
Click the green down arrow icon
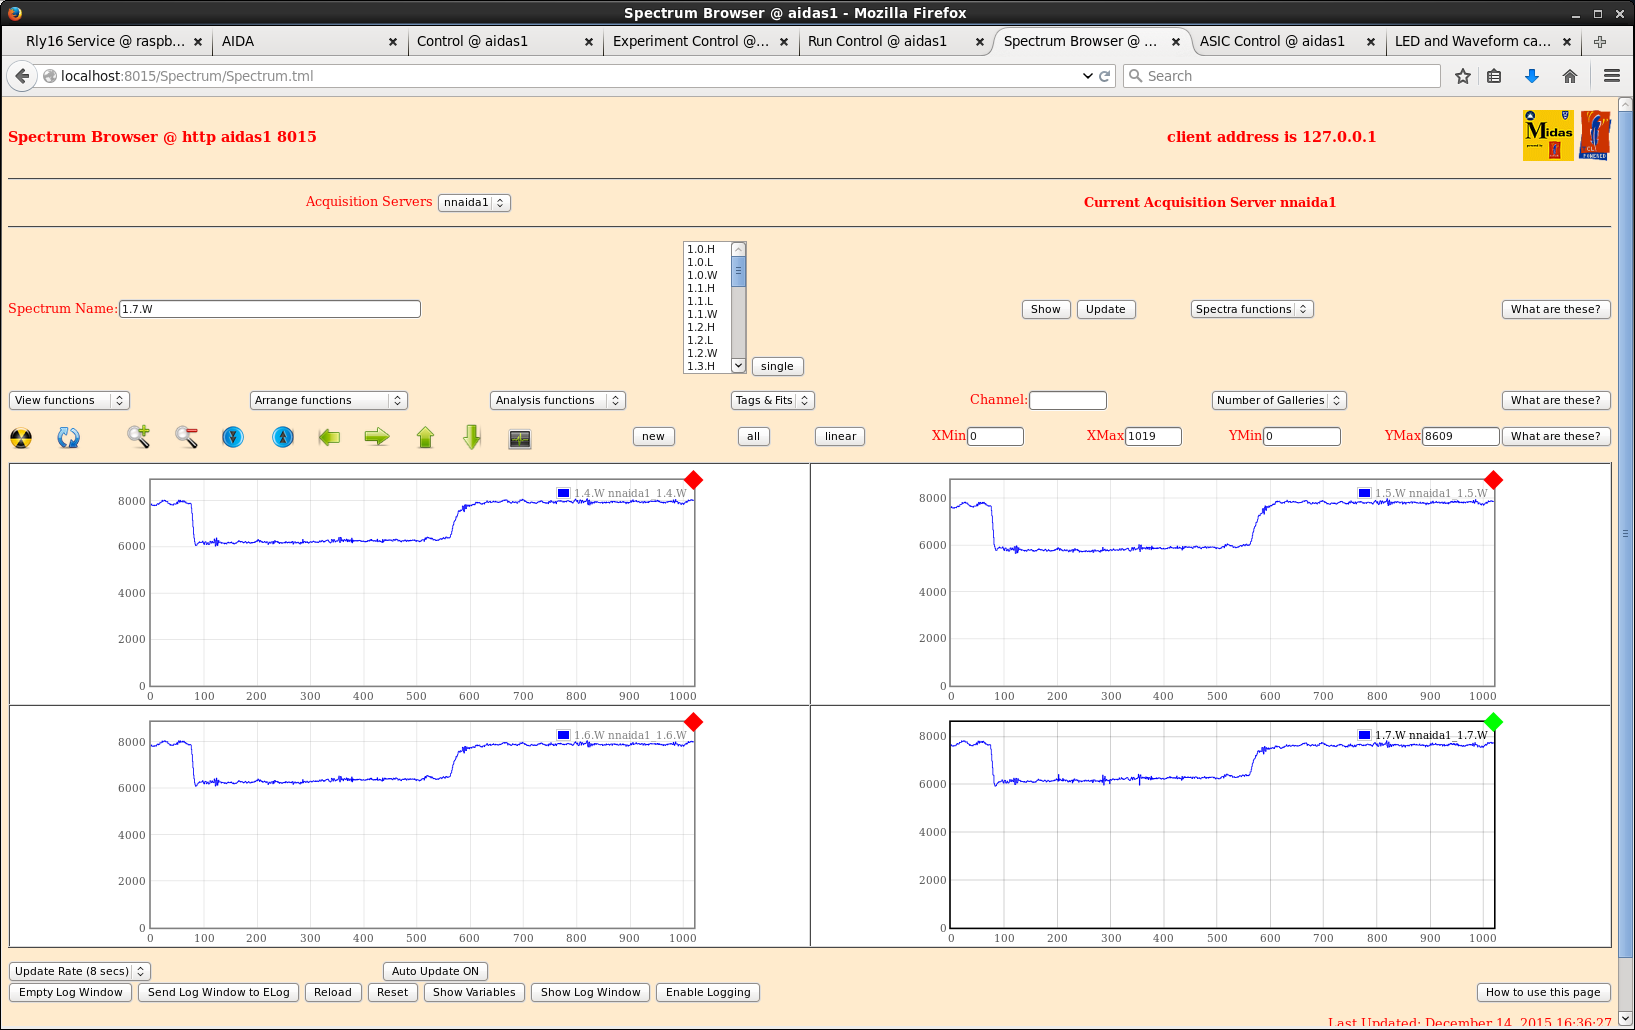click(472, 437)
